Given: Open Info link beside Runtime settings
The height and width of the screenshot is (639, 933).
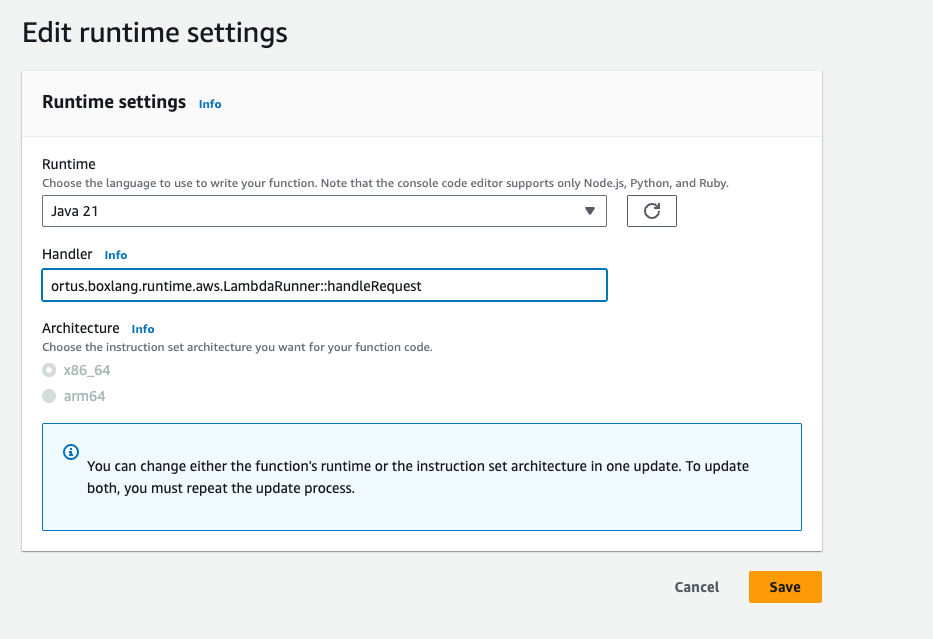Looking at the screenshot, I should [210, 104].
